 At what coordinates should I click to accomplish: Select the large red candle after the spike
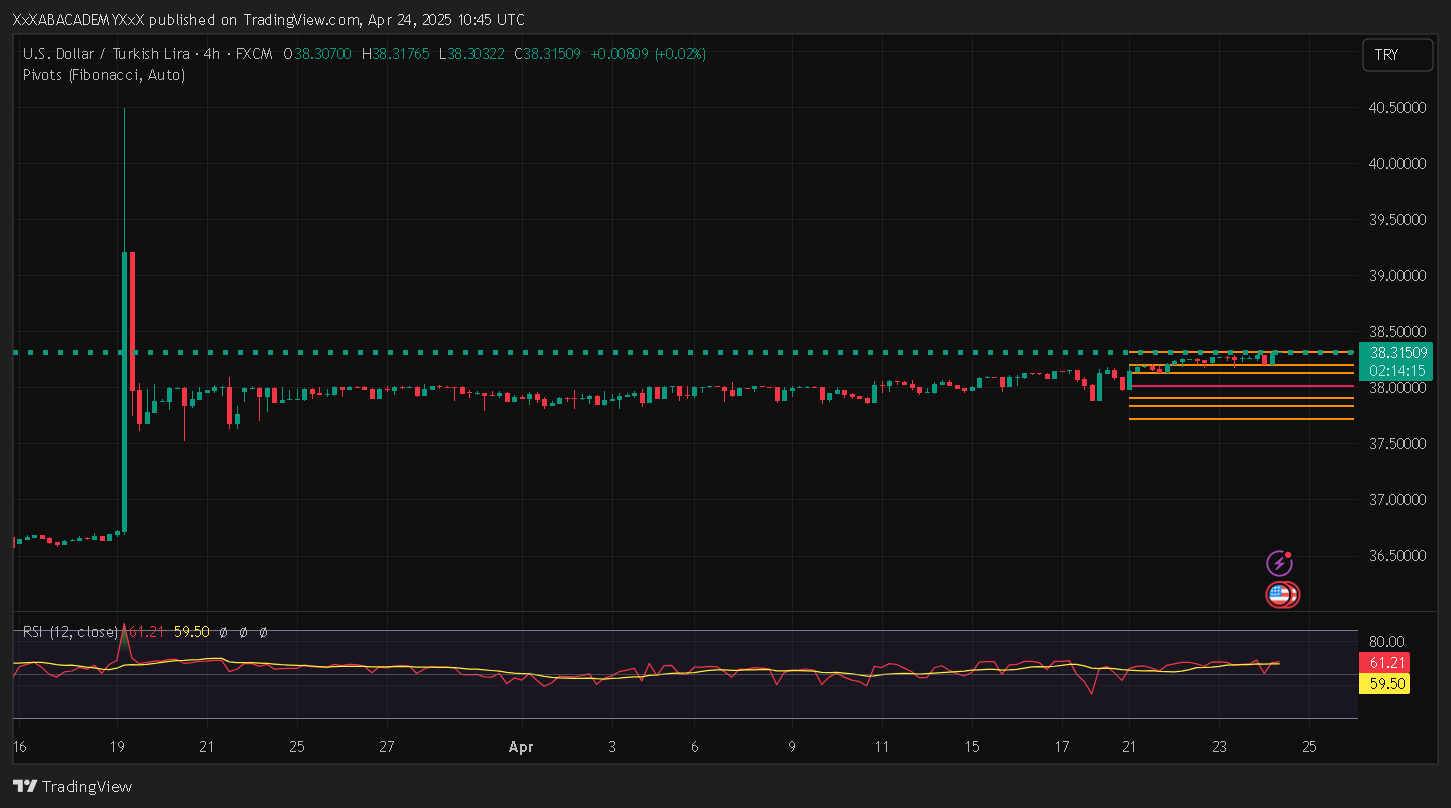click(132, 320)
